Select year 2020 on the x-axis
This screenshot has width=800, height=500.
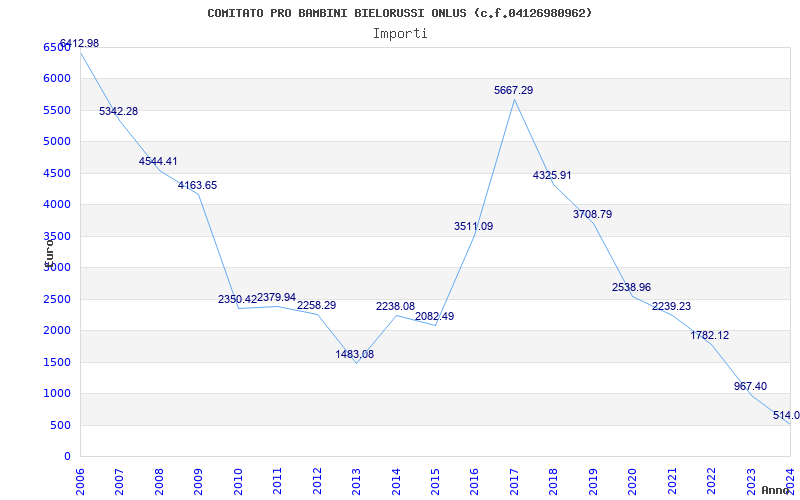pyautogui.click(x=633, y=481)
